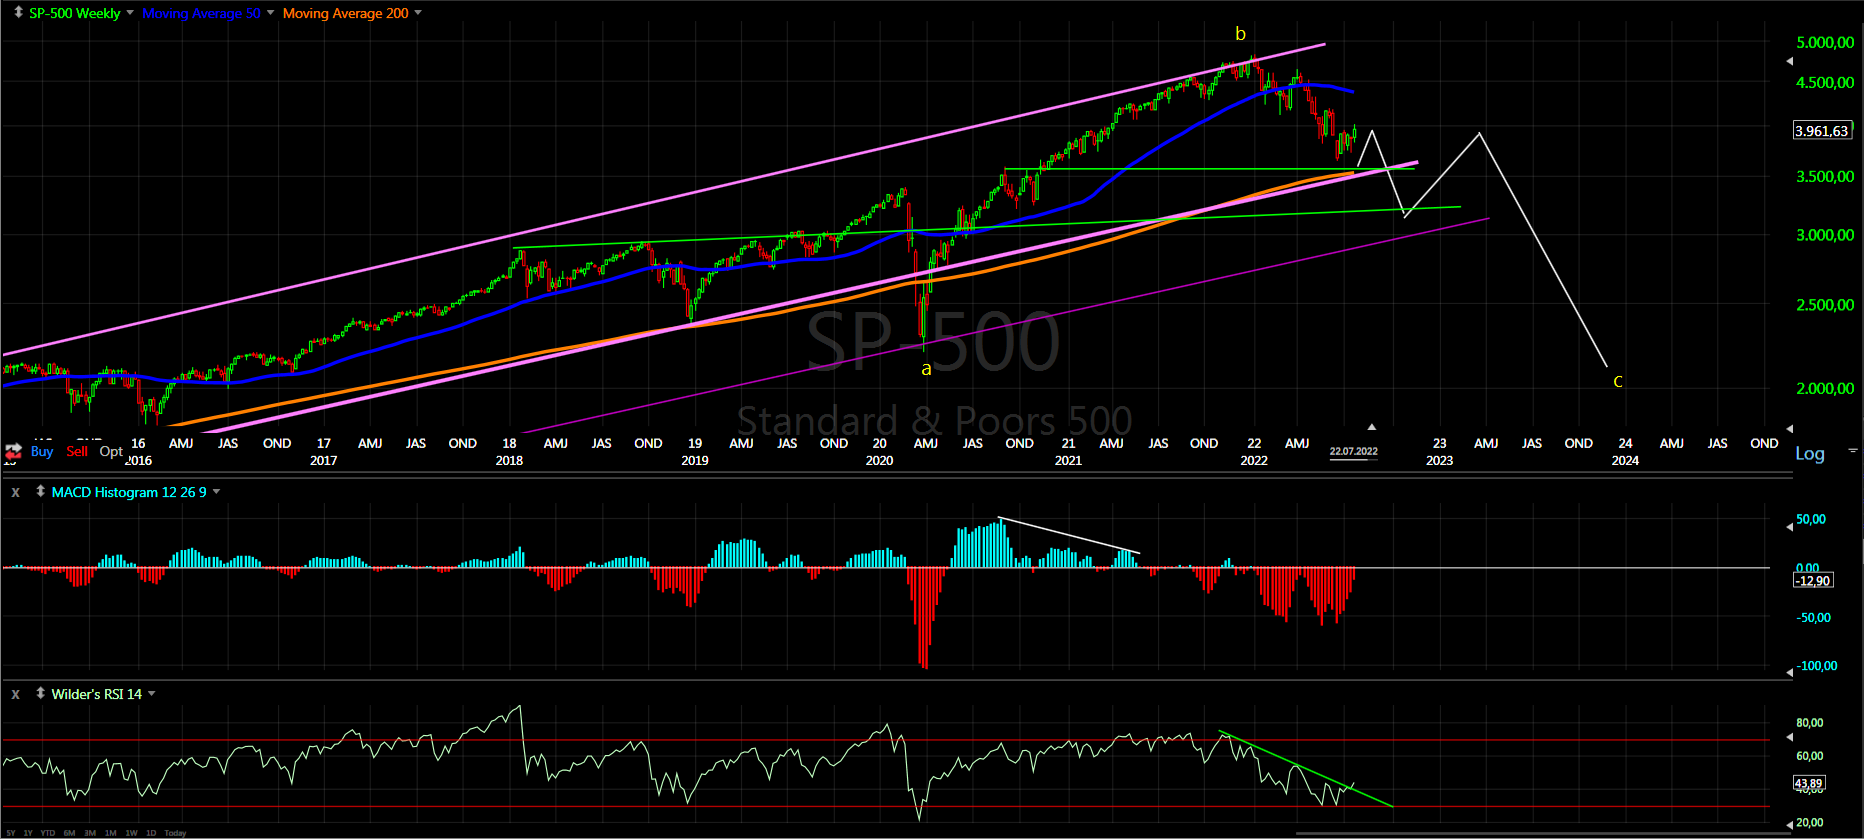Select the Moving Average 200 indicator label

click(x=345, y=13)
